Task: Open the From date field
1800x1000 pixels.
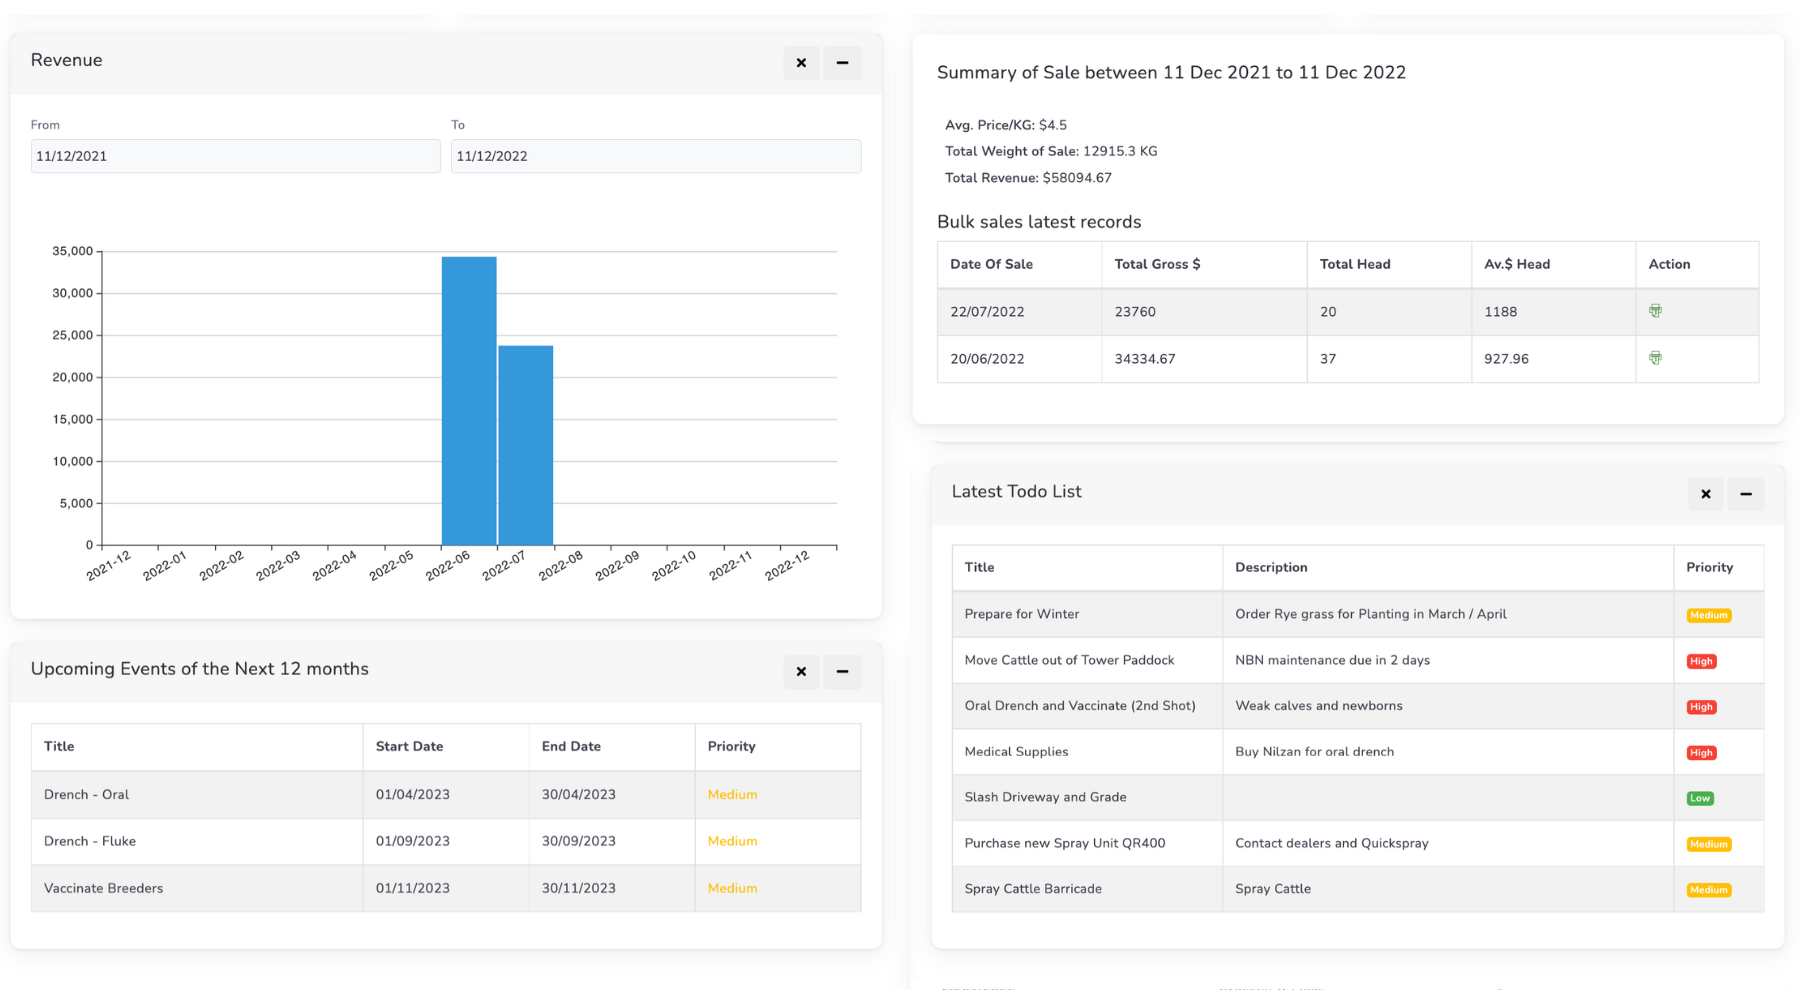Action: point(235,156)
